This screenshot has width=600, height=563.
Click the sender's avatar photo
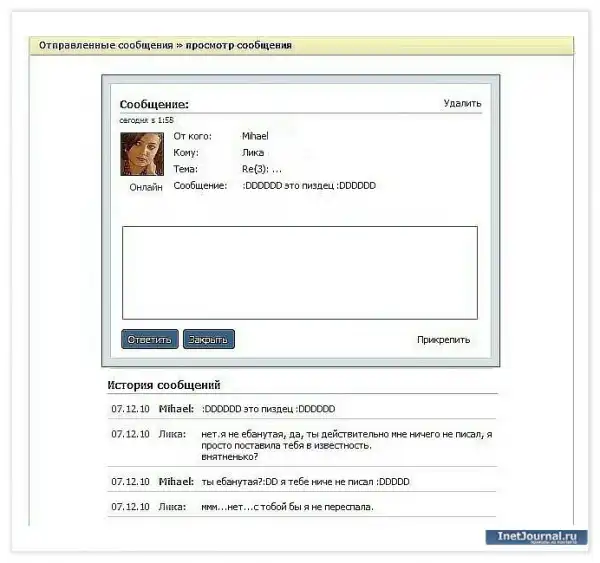142,154
